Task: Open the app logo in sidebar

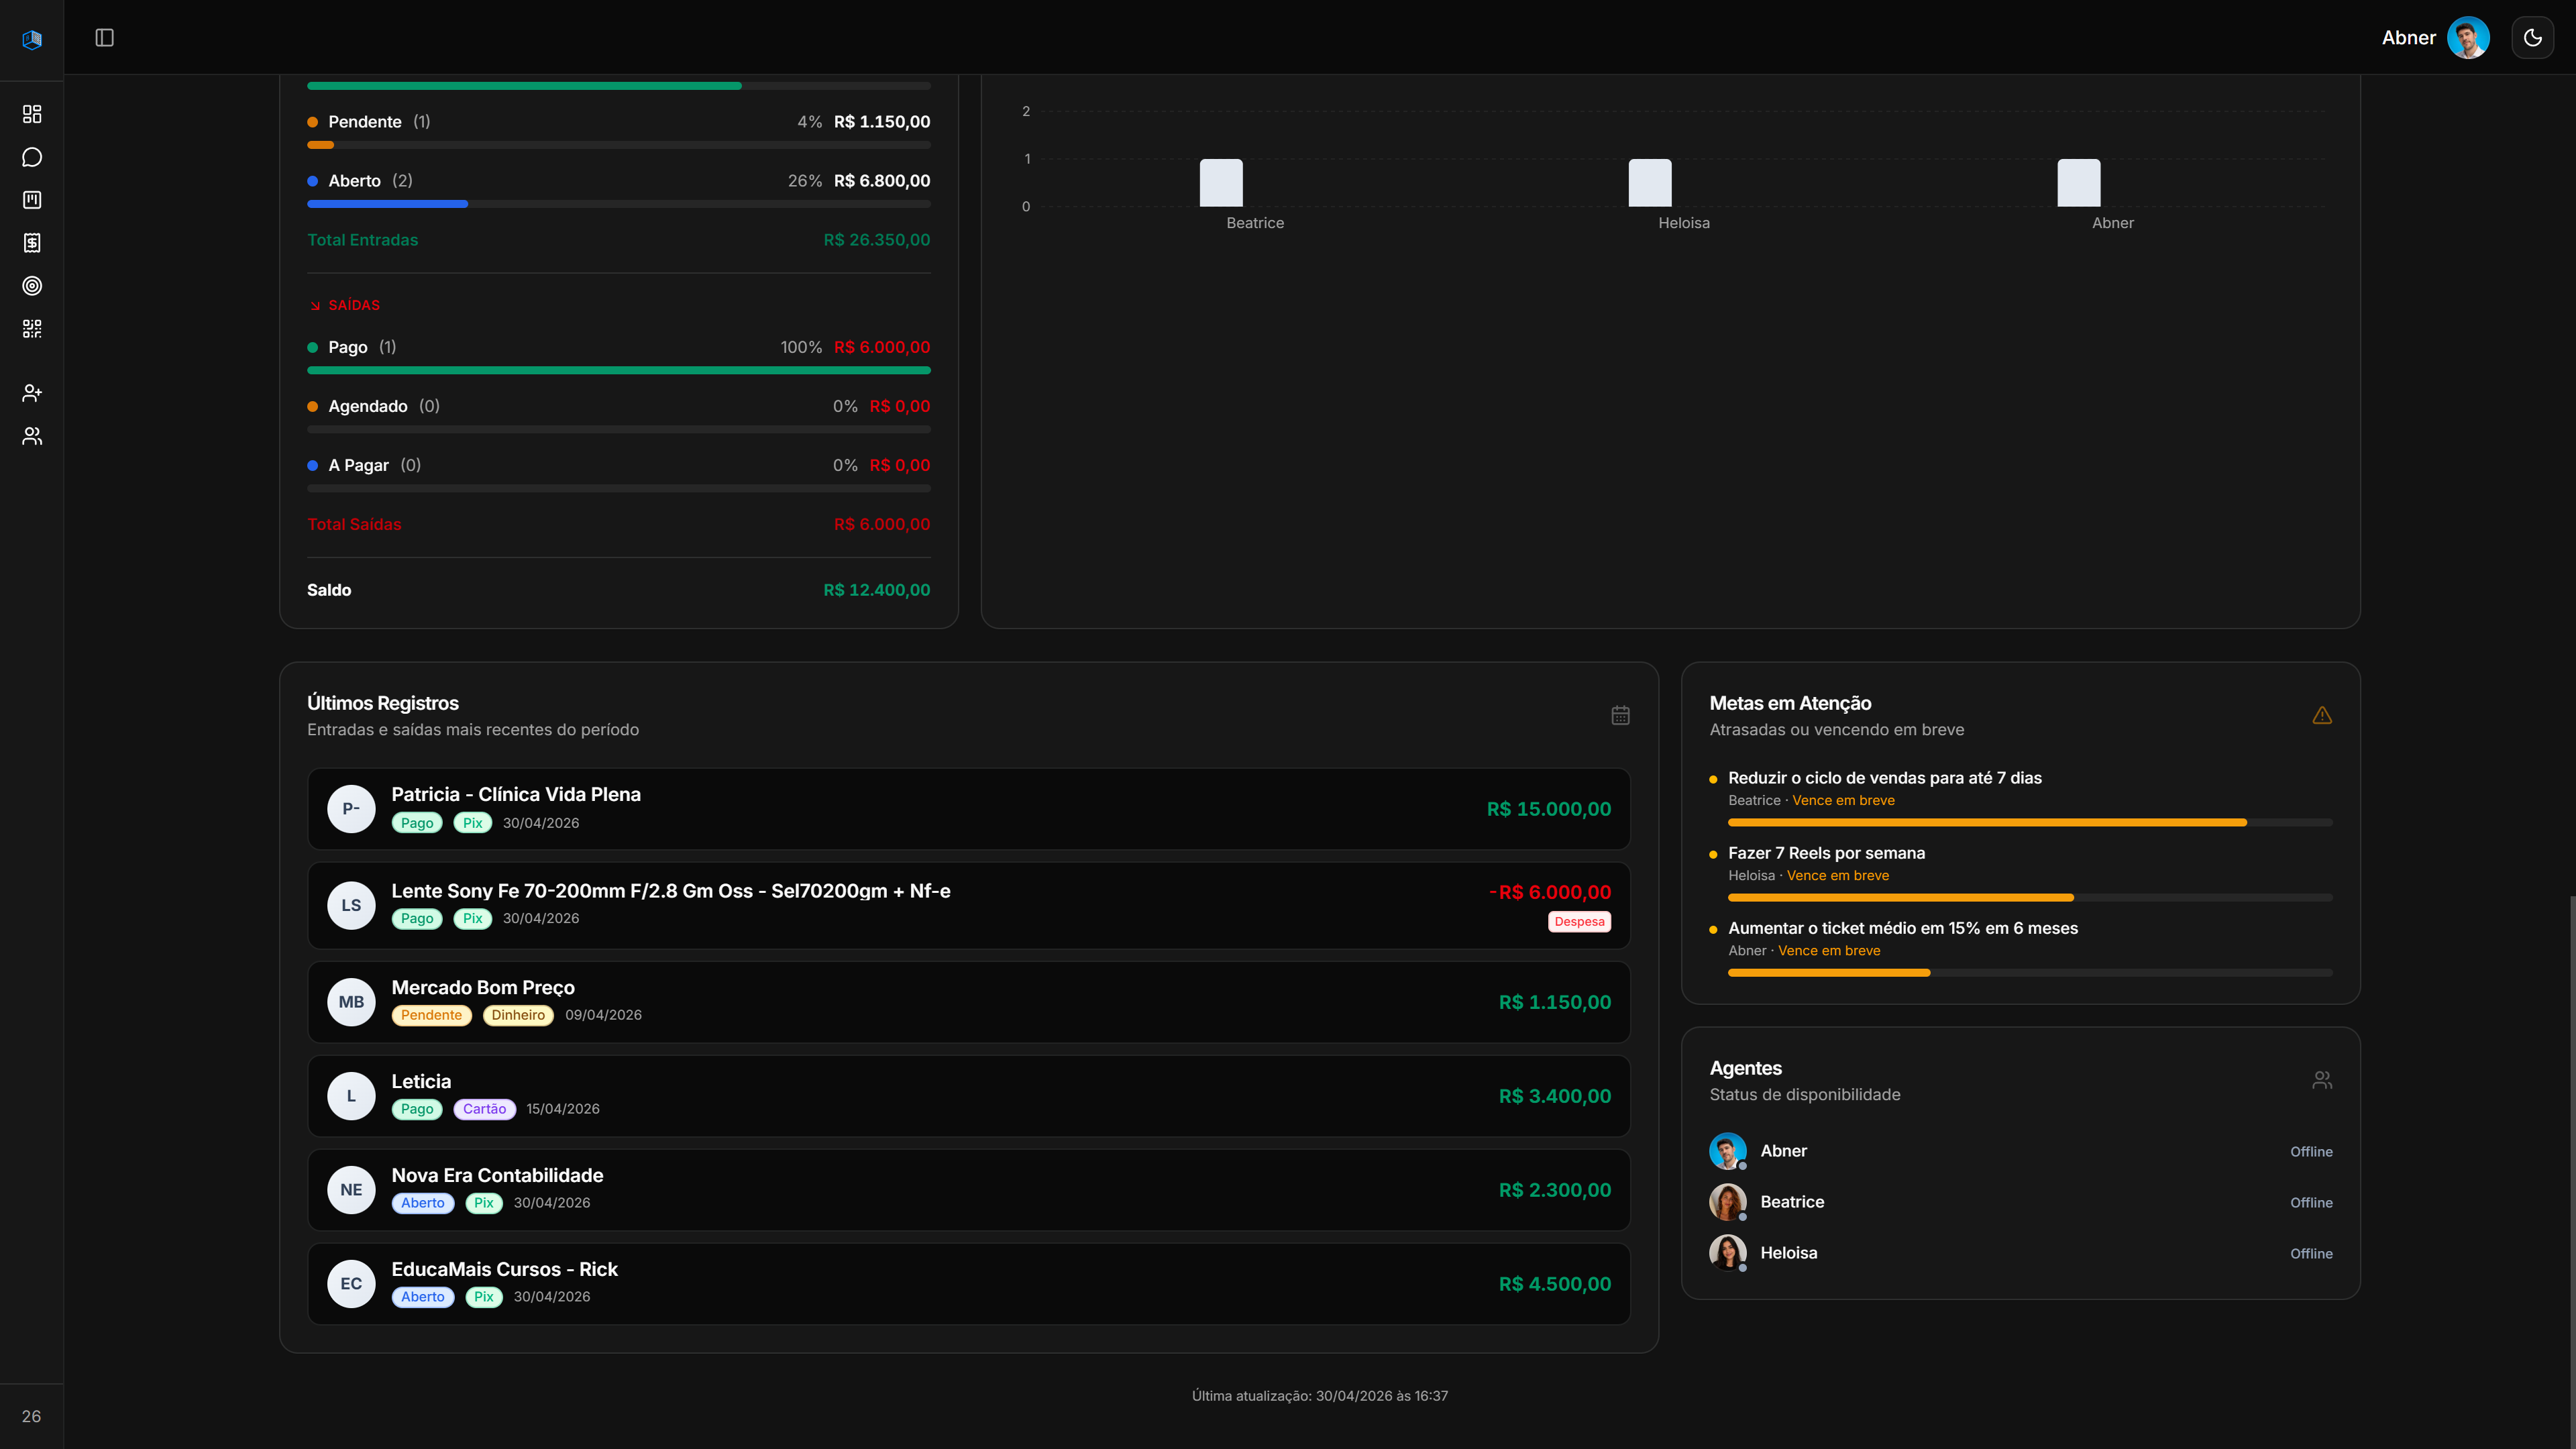Action: 32,39
